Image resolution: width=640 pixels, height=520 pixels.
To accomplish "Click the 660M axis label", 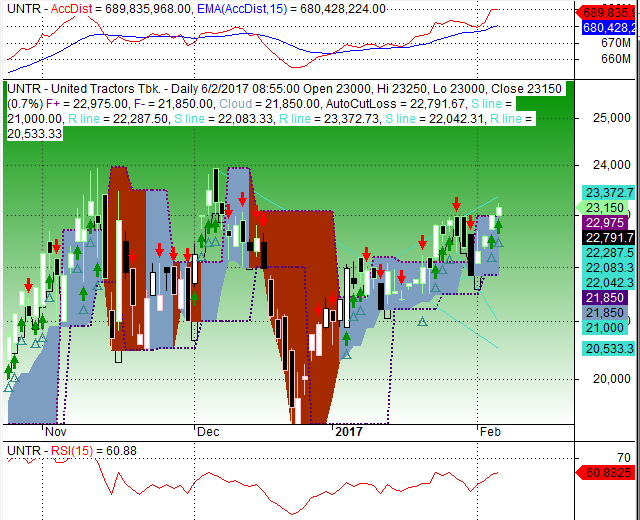I will tap(616, 59).
